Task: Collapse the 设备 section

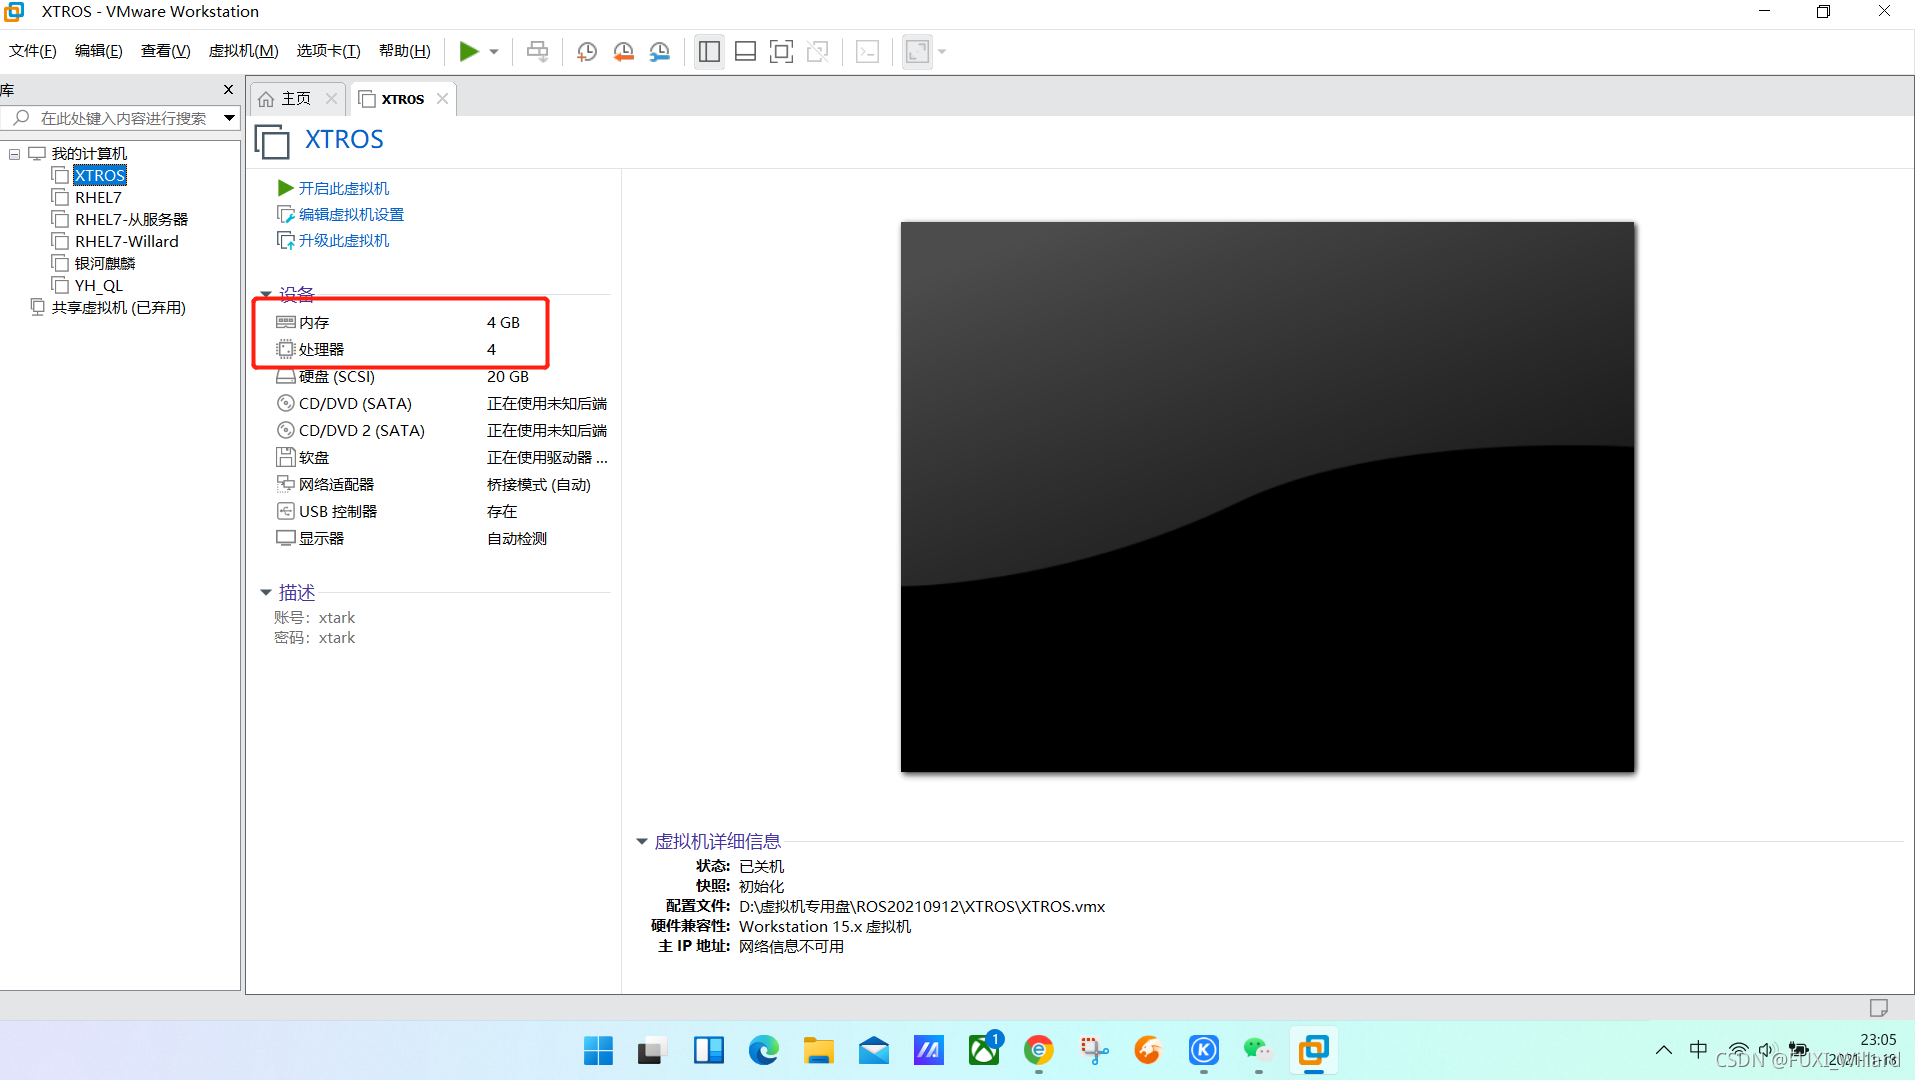Action: (x=266, y=295)
